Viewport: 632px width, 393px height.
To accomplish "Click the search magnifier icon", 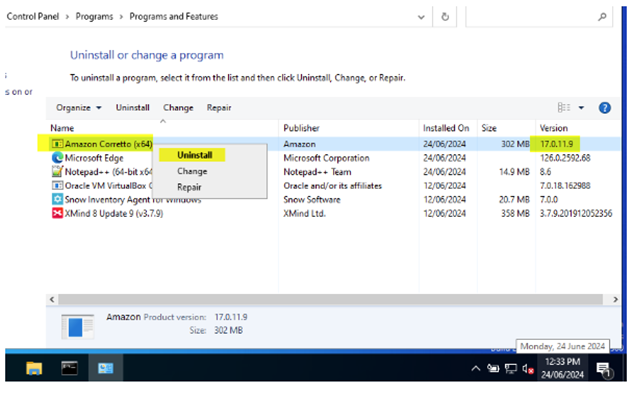I will point(602,17).
